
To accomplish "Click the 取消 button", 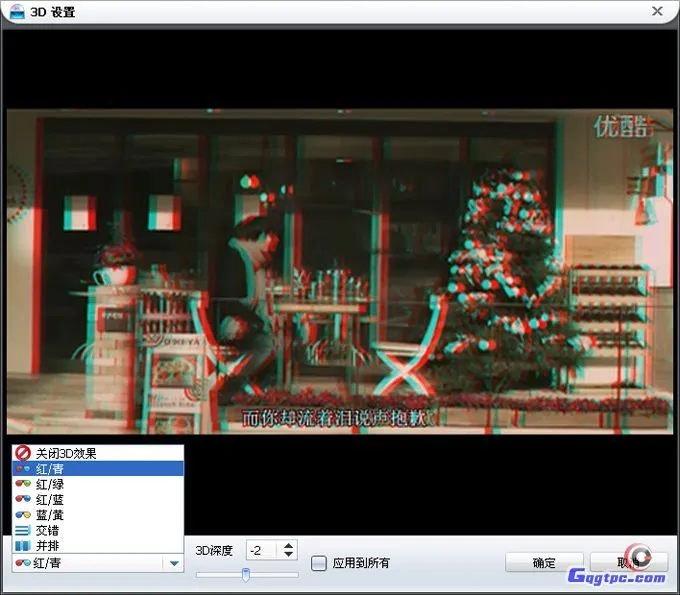I will pyautogui.click(x=628, y=562).
